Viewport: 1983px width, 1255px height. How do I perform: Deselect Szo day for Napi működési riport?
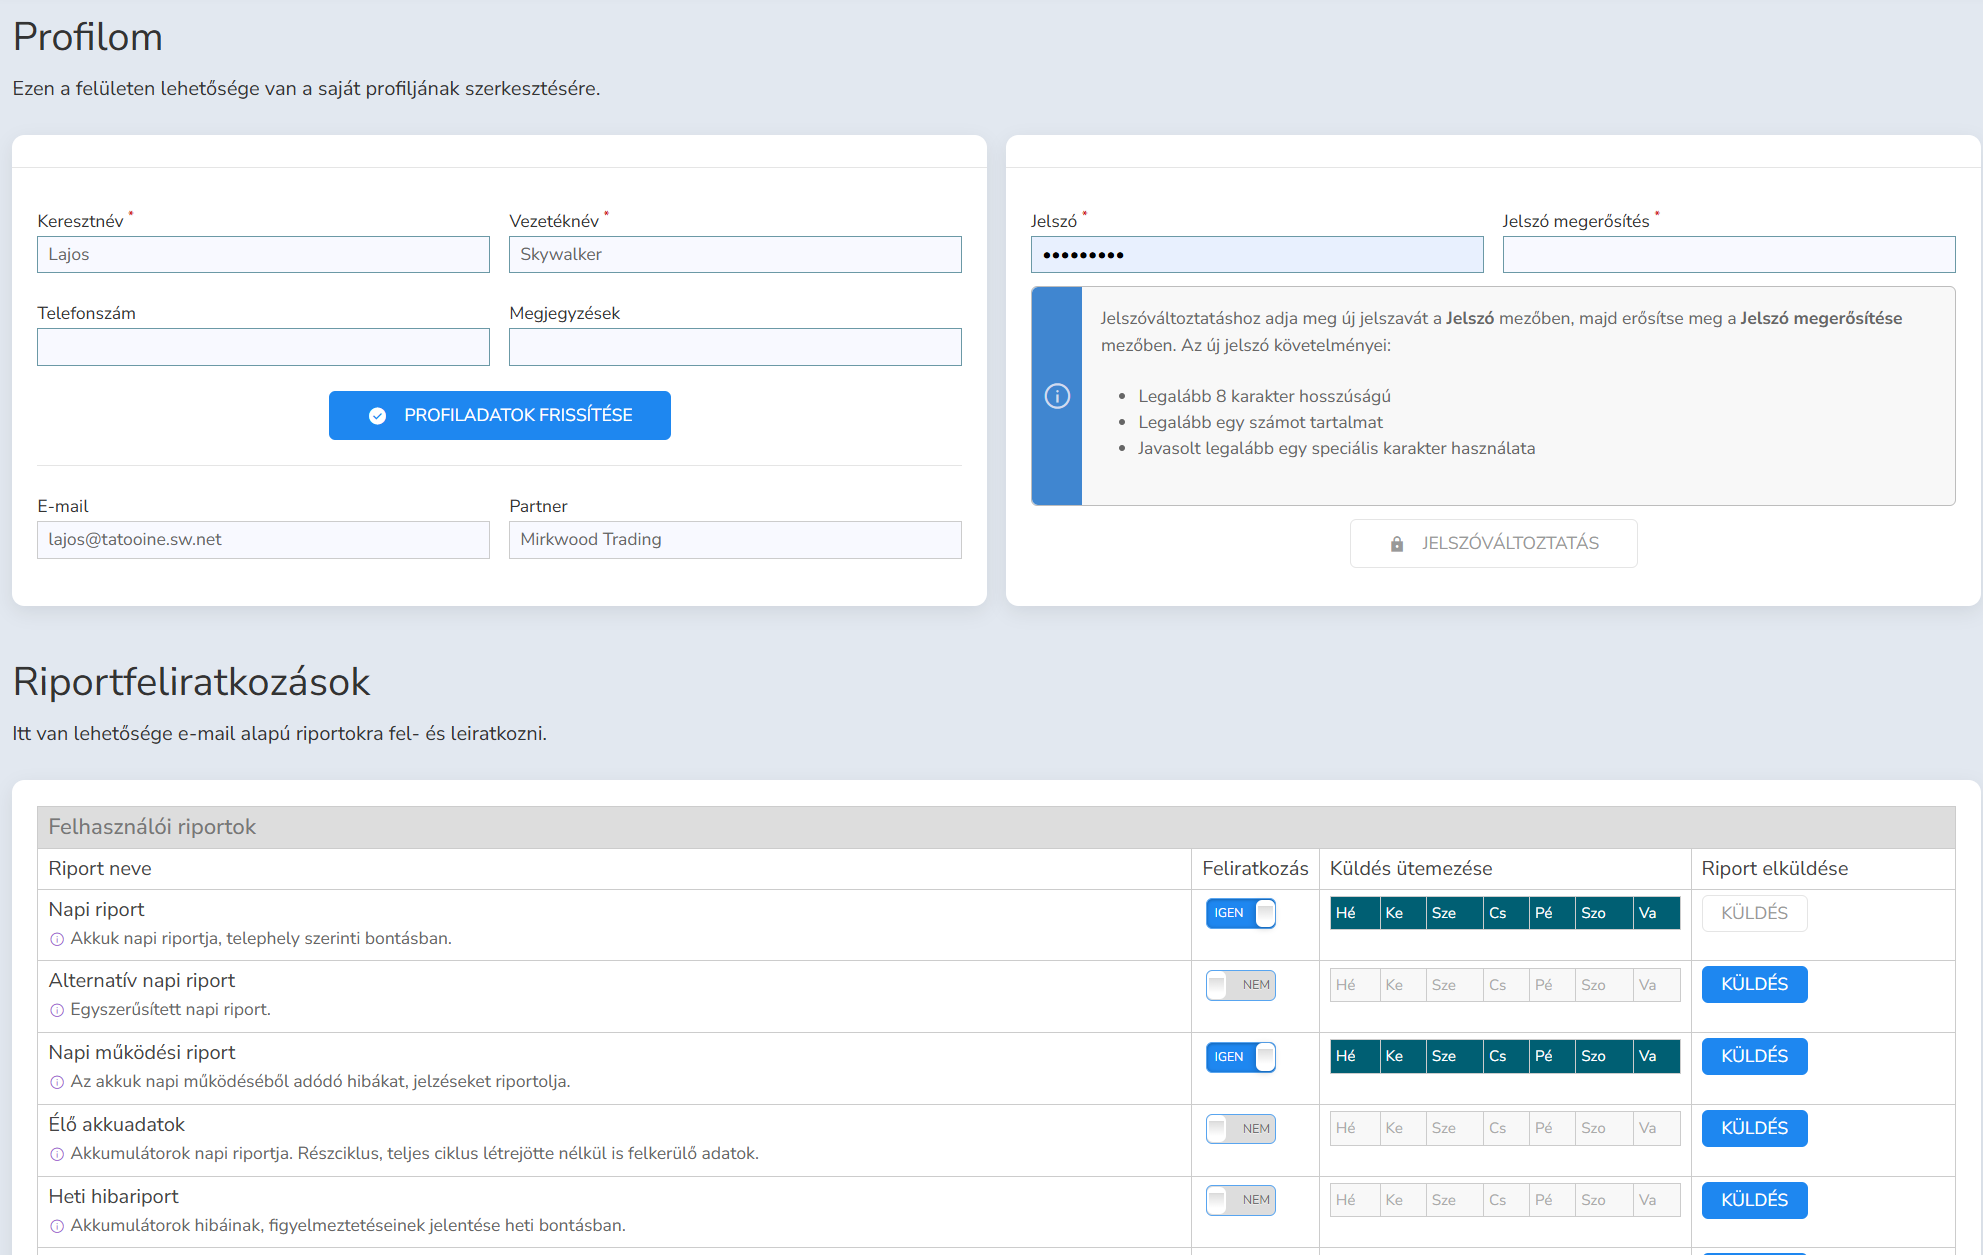tap(1602, 1057)
